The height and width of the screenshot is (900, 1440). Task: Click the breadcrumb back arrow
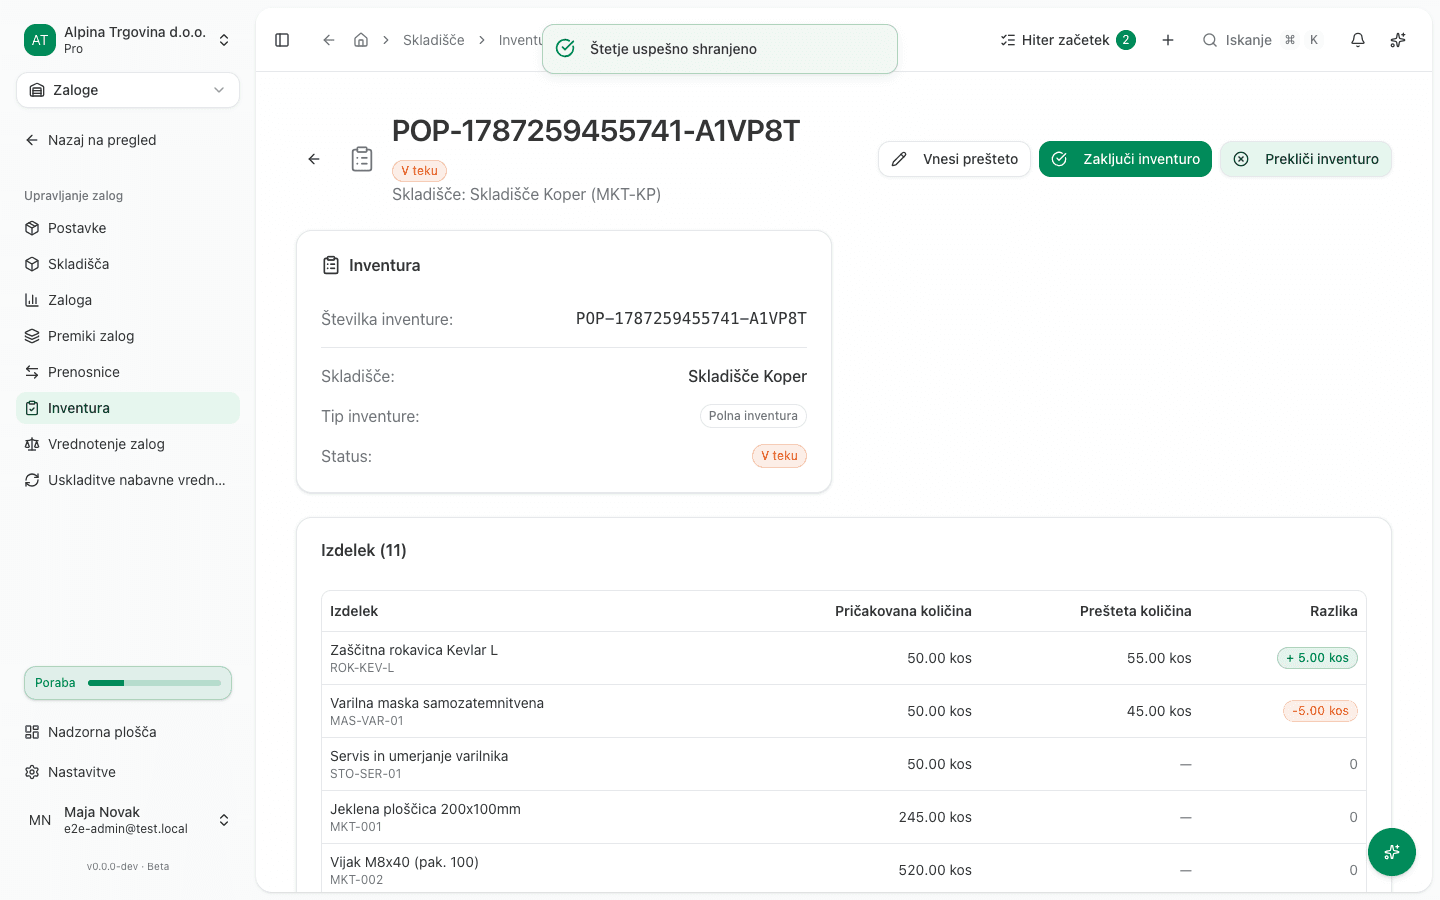pos(328,40)
